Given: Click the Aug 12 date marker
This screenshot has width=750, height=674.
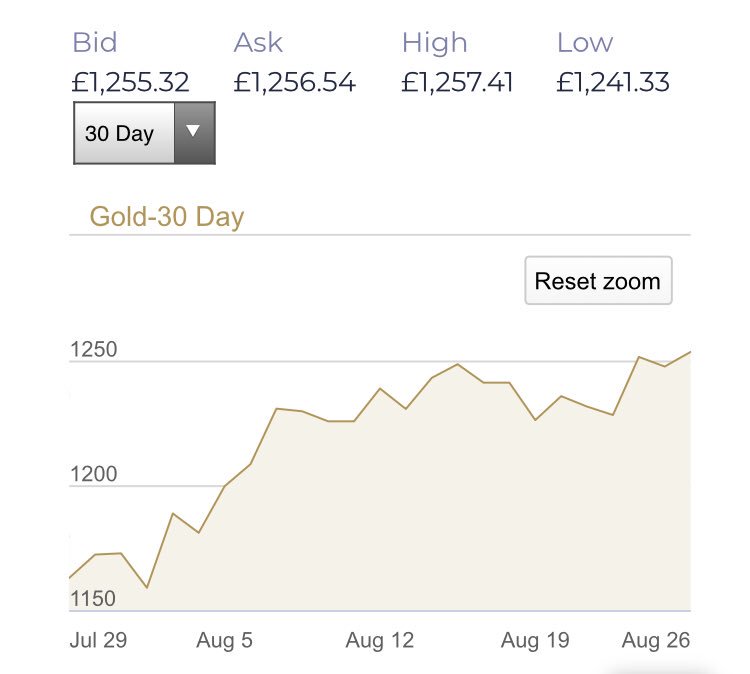Looking at the screenshot, I should (x=380, y=641).
